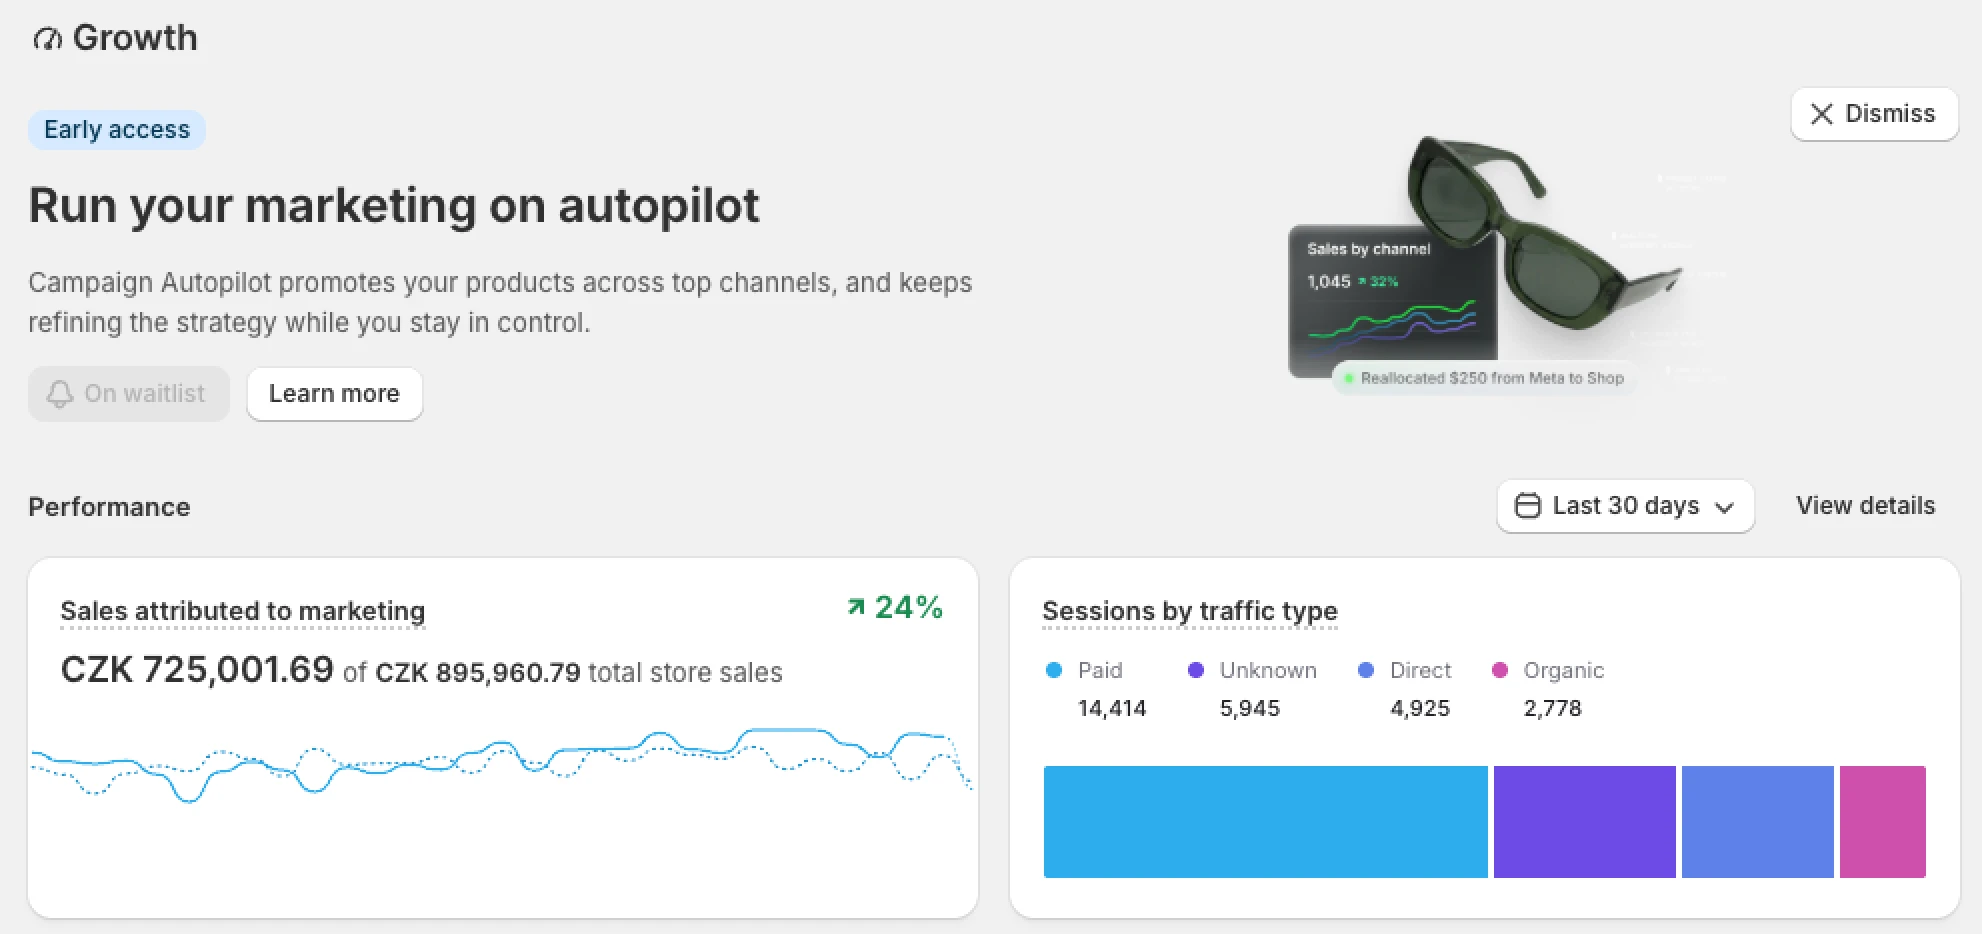Click the Organic legend dot
Screen dimensions: 1982x934
point(1499,670)
